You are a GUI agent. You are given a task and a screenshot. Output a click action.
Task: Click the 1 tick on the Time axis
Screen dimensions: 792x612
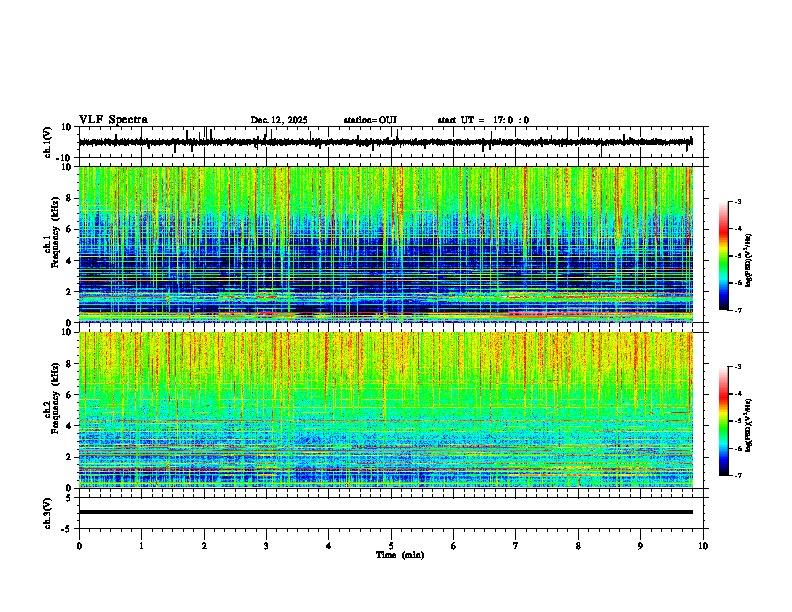tap(141, 546)
